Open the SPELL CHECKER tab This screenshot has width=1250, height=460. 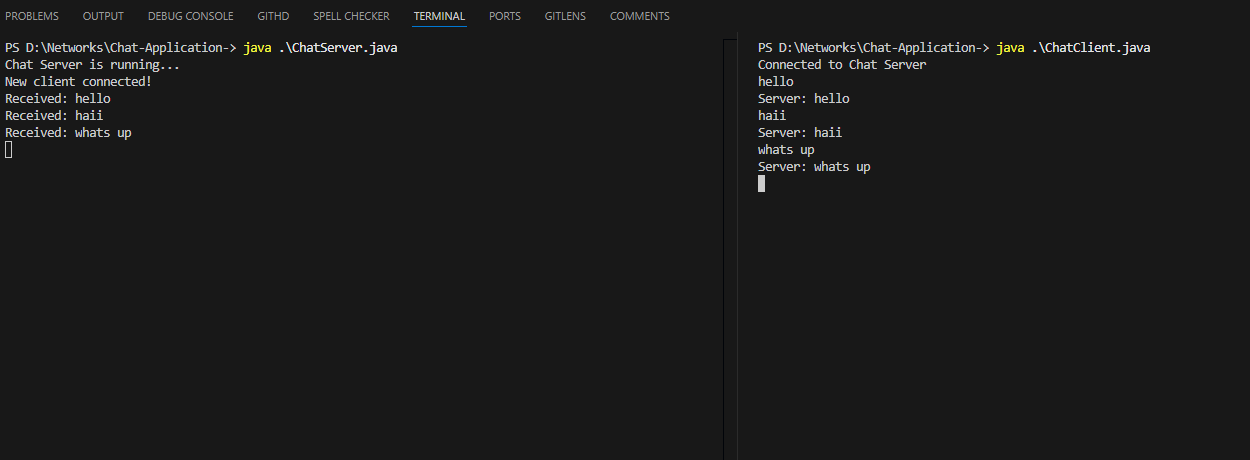point(351,16)
